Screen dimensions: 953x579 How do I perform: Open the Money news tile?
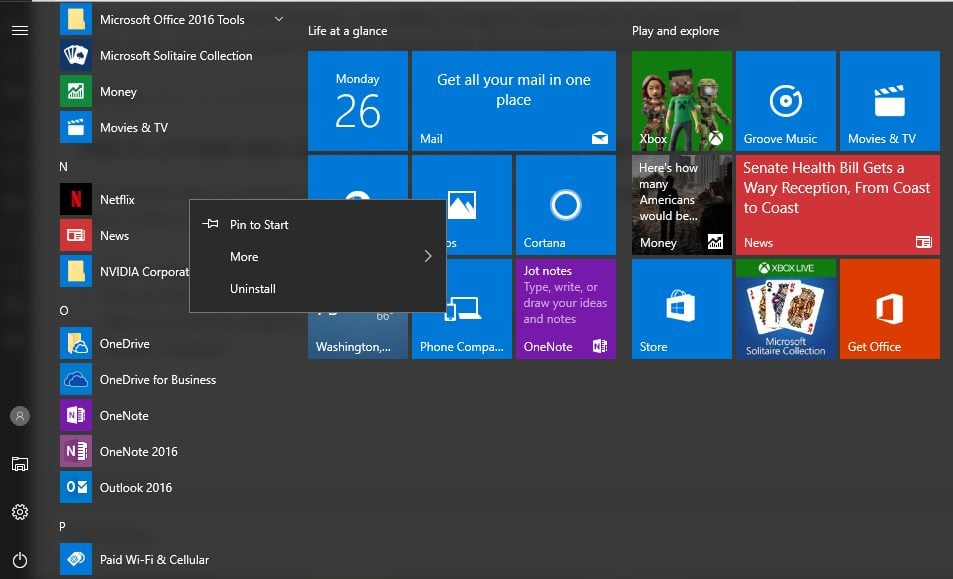[682, 205]
